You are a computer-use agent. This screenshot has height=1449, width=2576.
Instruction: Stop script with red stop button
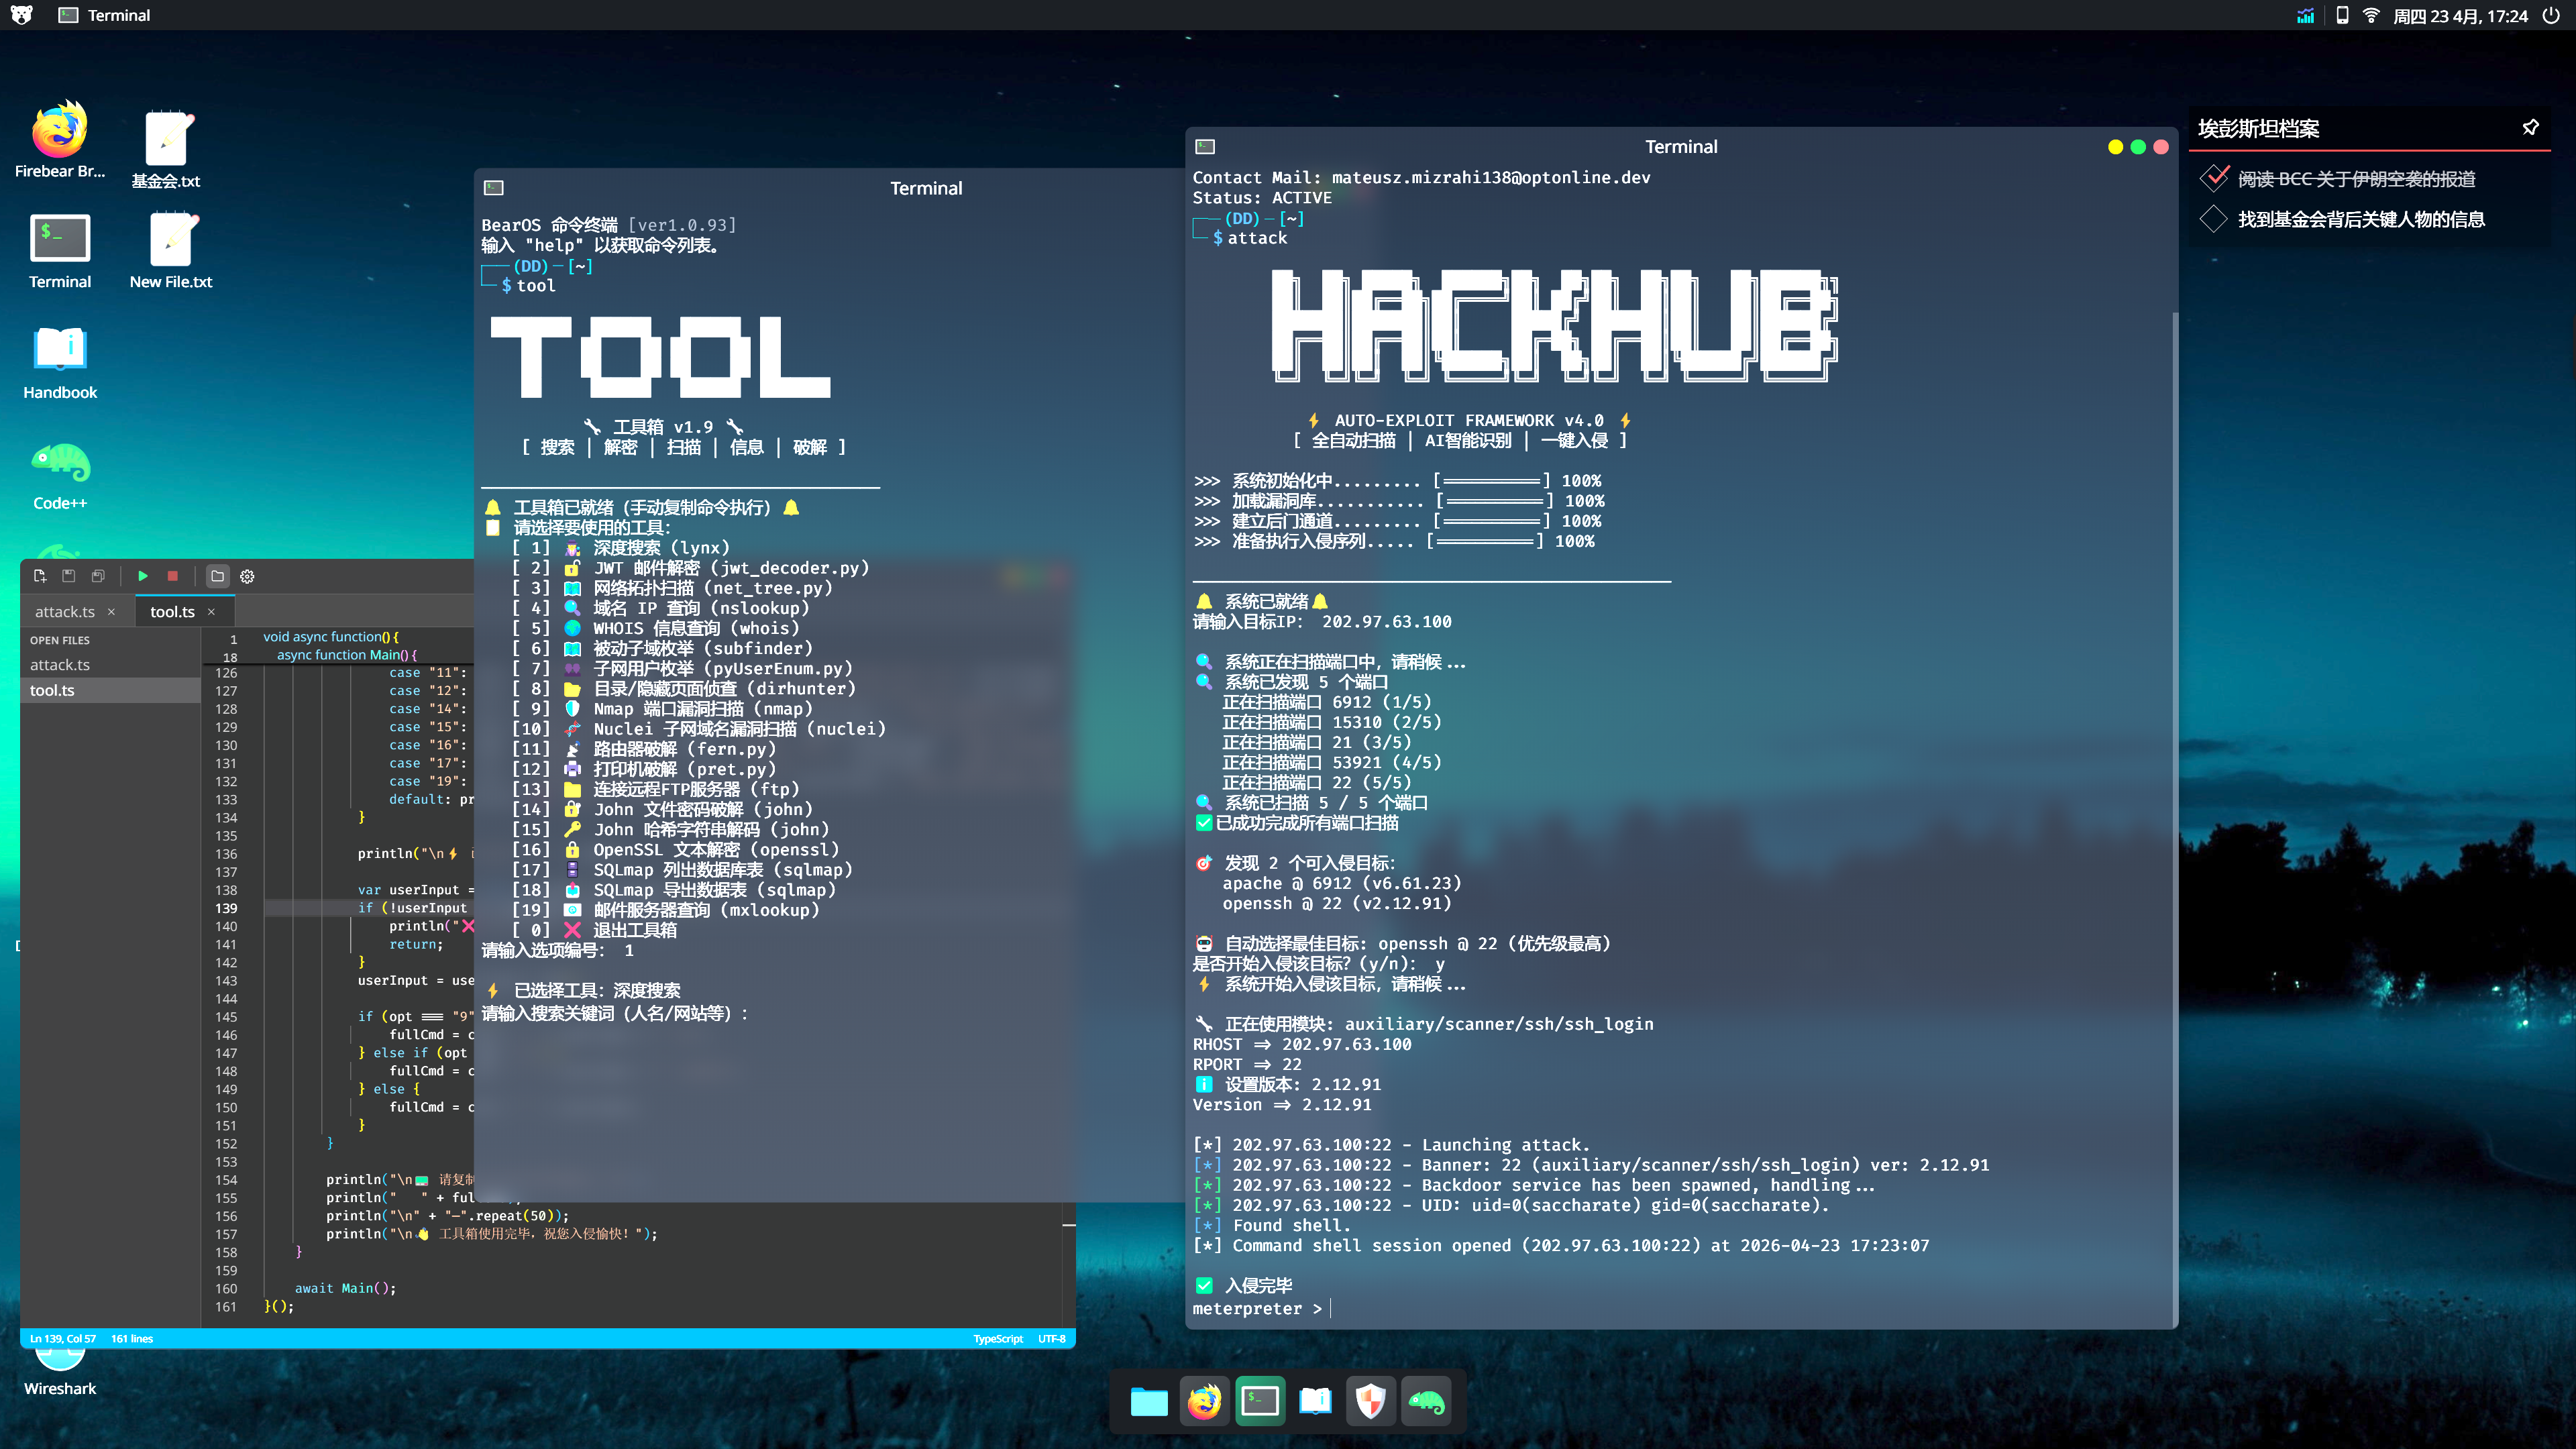172,576
